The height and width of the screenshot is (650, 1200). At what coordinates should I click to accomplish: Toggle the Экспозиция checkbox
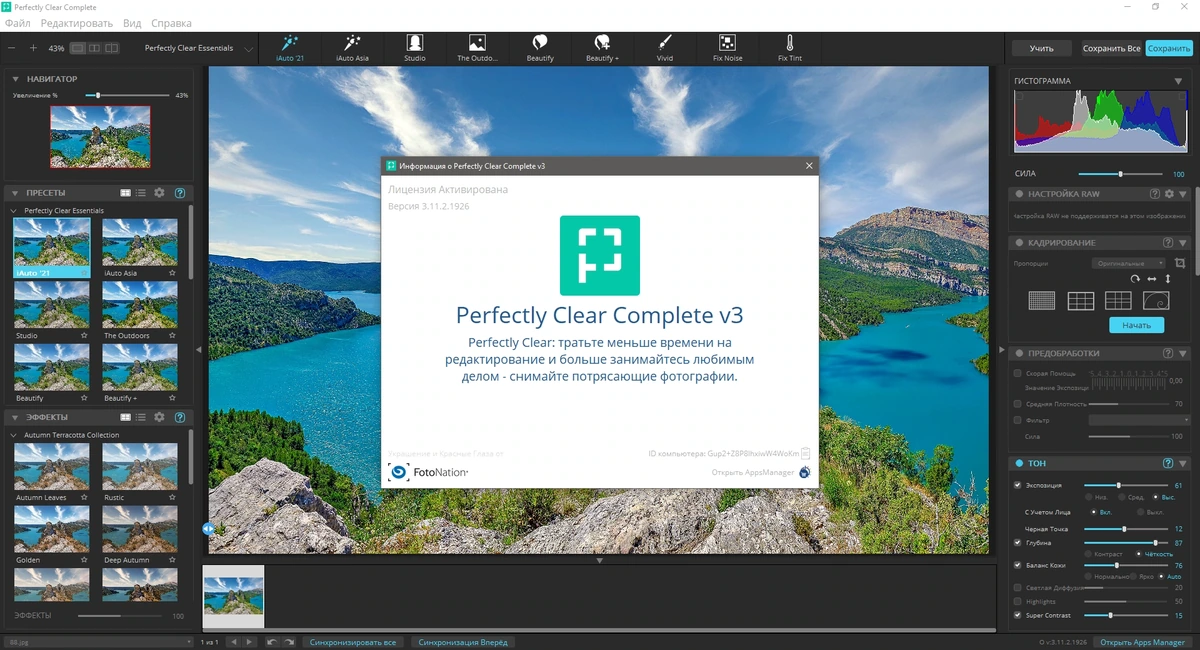(x=1018, y=485)
